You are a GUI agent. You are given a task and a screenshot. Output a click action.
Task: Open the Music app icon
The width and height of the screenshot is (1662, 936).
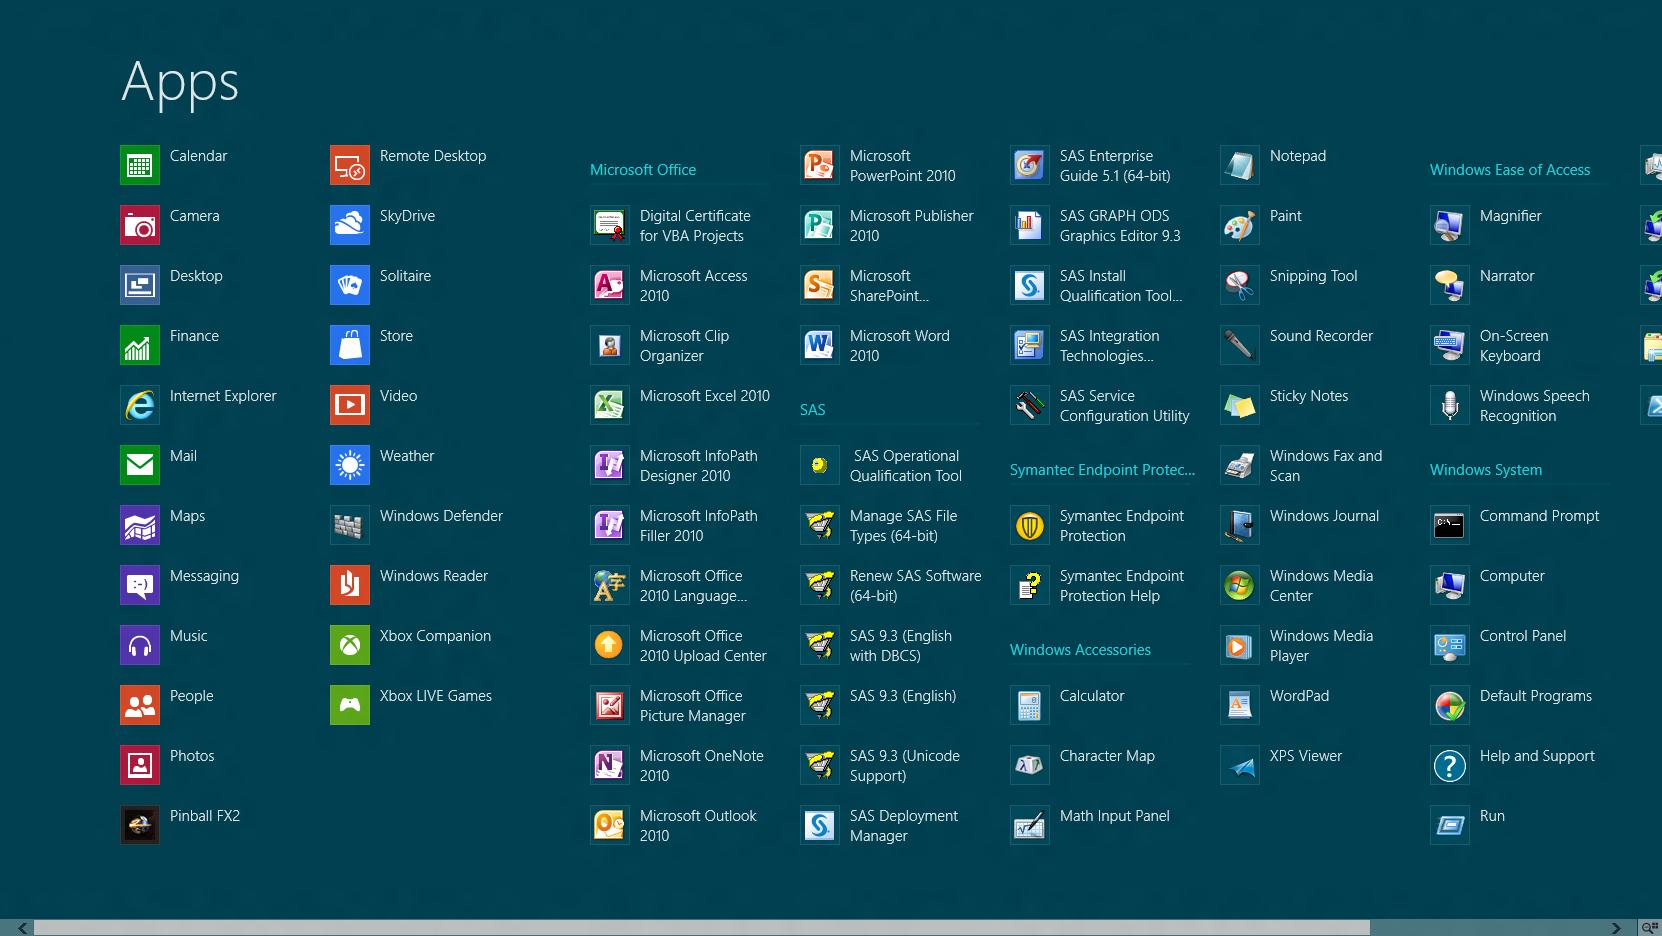140,645
